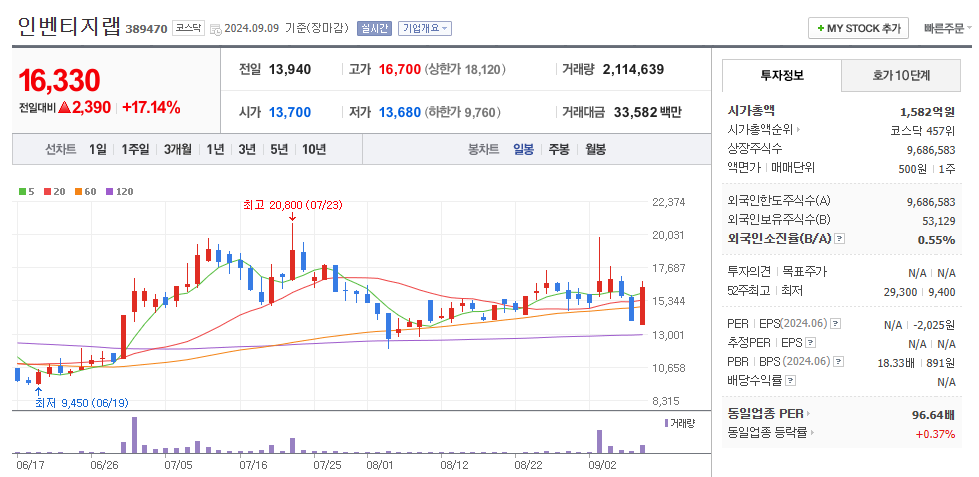This screenshot has height=477, width=979.
Task: Click the change rate +17.14%
Action: click(x=151, y=107)
